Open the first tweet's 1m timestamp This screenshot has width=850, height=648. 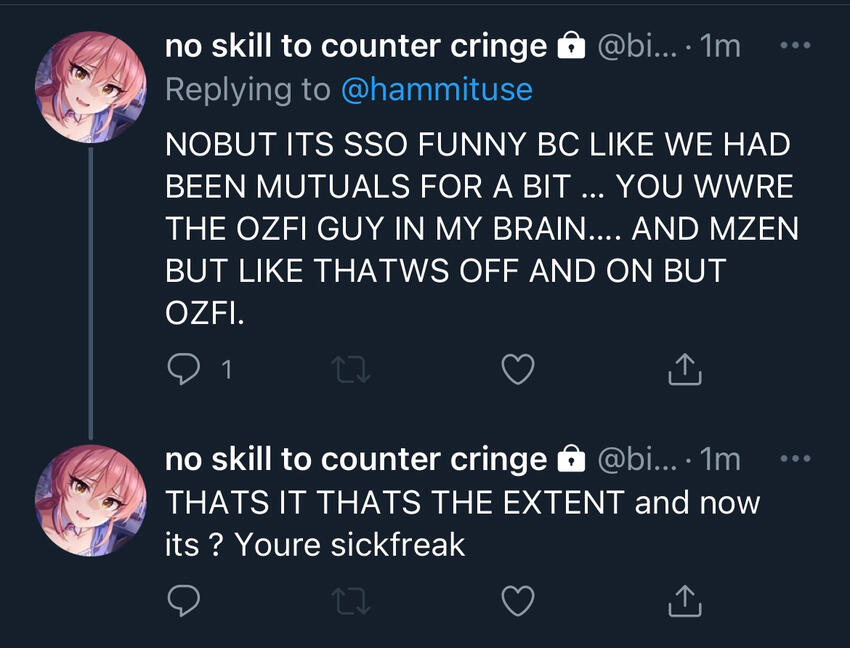coord(721,46)
